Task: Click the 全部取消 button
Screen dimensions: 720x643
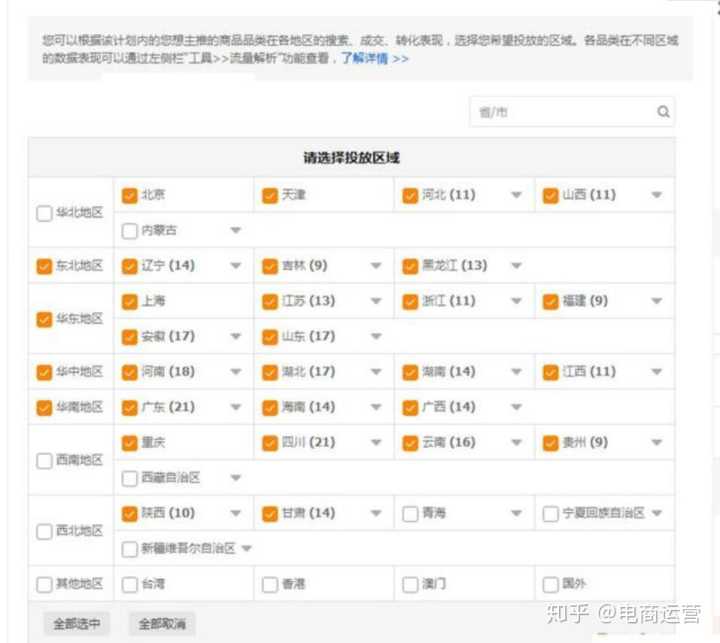Action: pos(161,624)
